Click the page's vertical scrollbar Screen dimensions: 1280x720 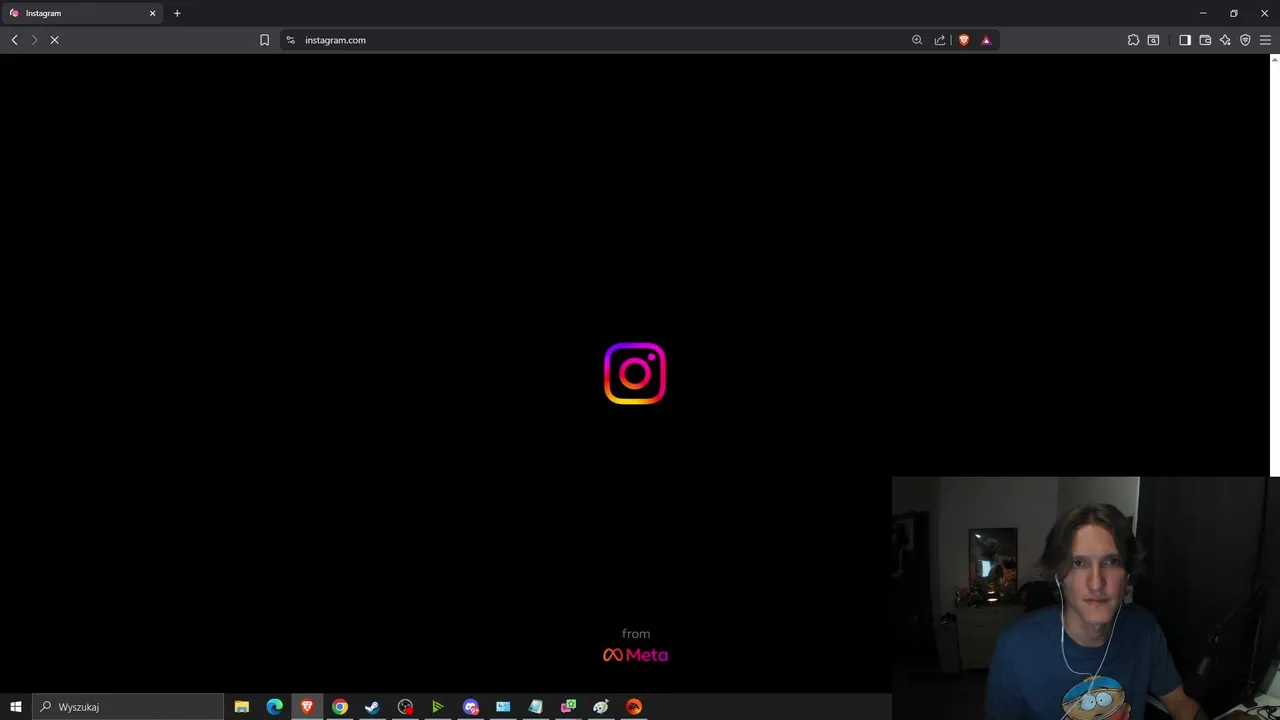[1275, 265]
